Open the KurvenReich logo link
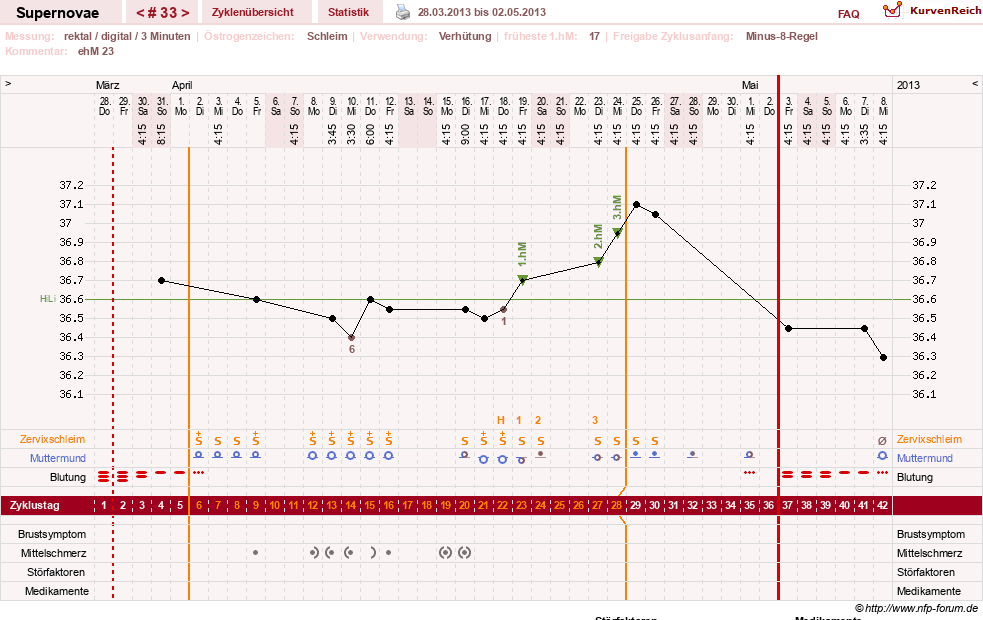 coord(932,11)
